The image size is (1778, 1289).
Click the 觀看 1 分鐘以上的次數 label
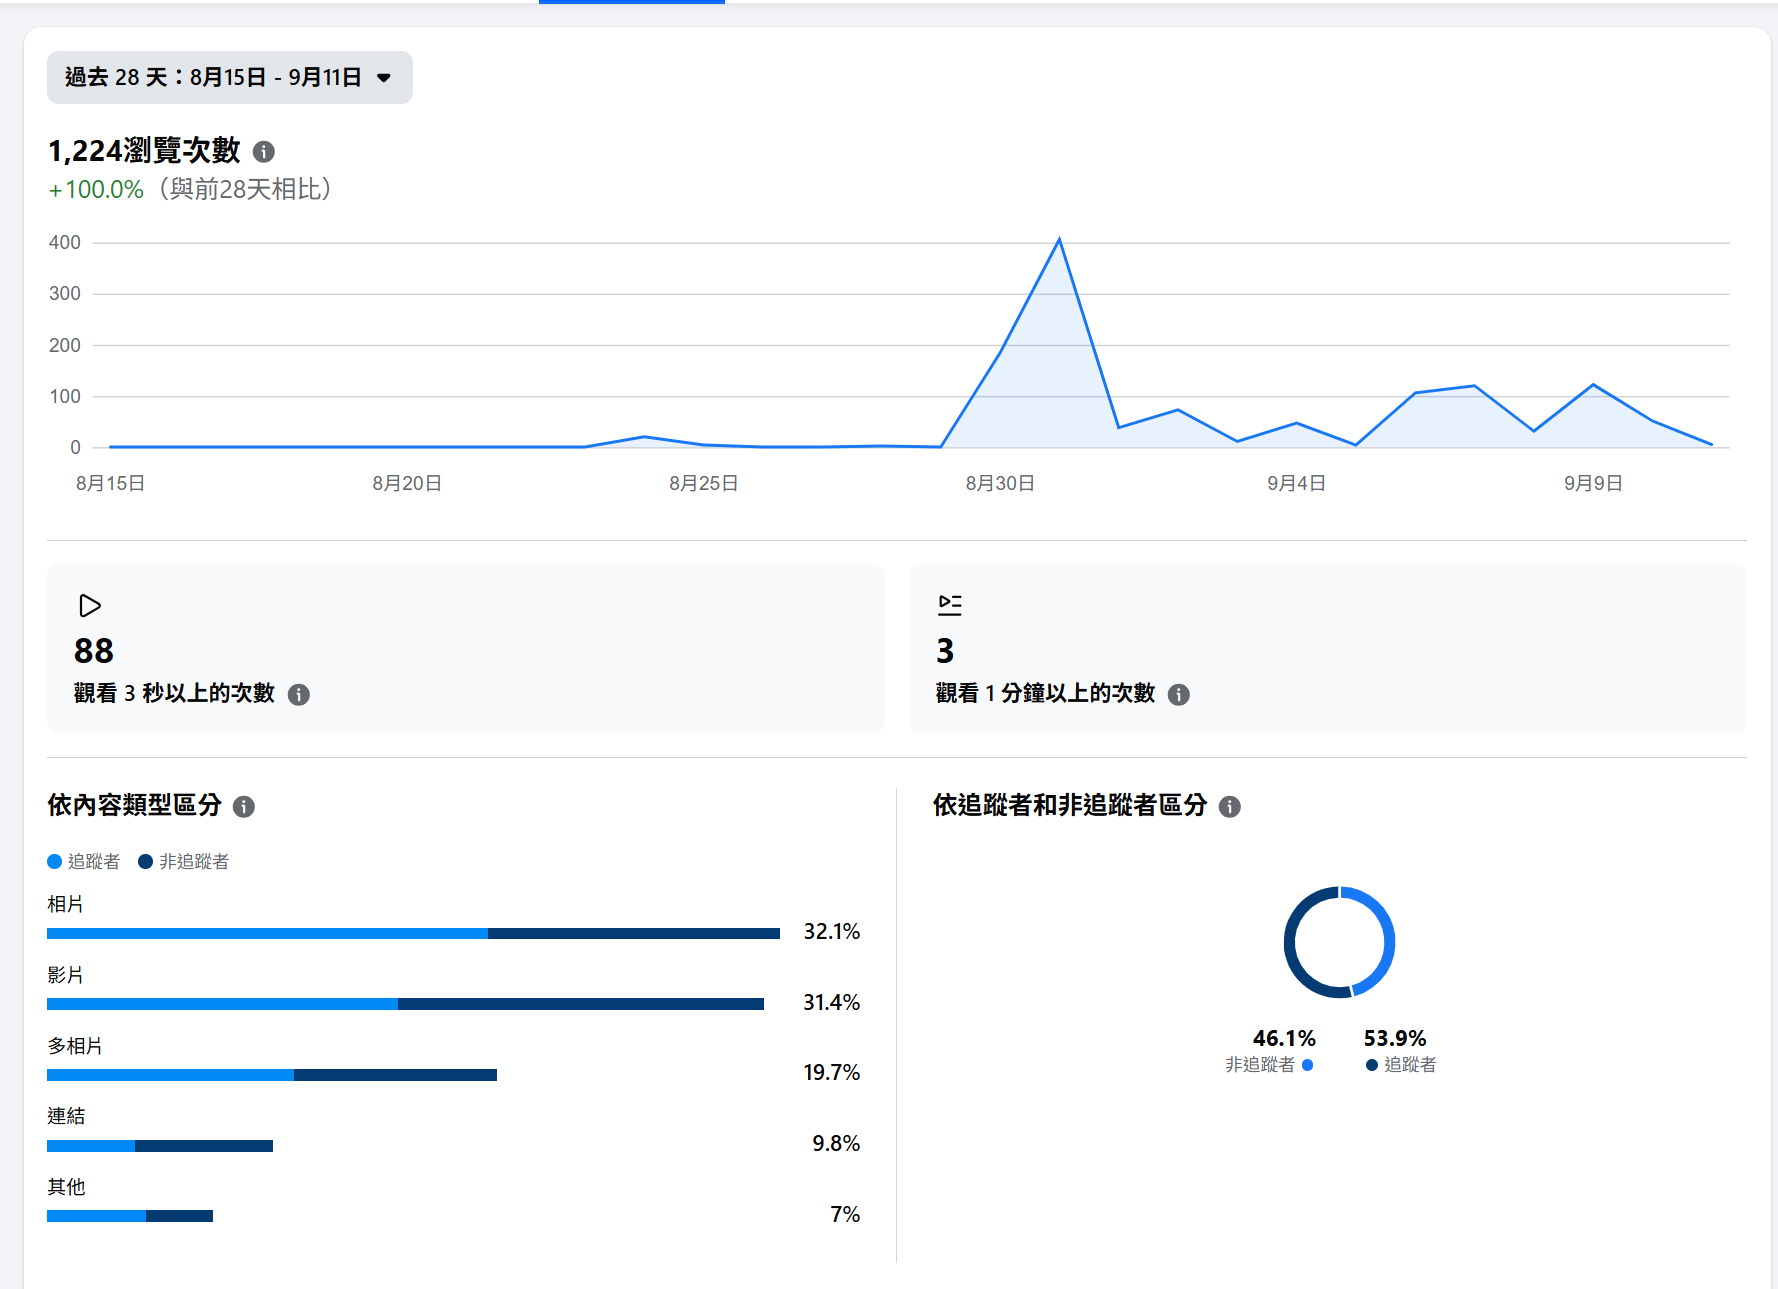1046,693
